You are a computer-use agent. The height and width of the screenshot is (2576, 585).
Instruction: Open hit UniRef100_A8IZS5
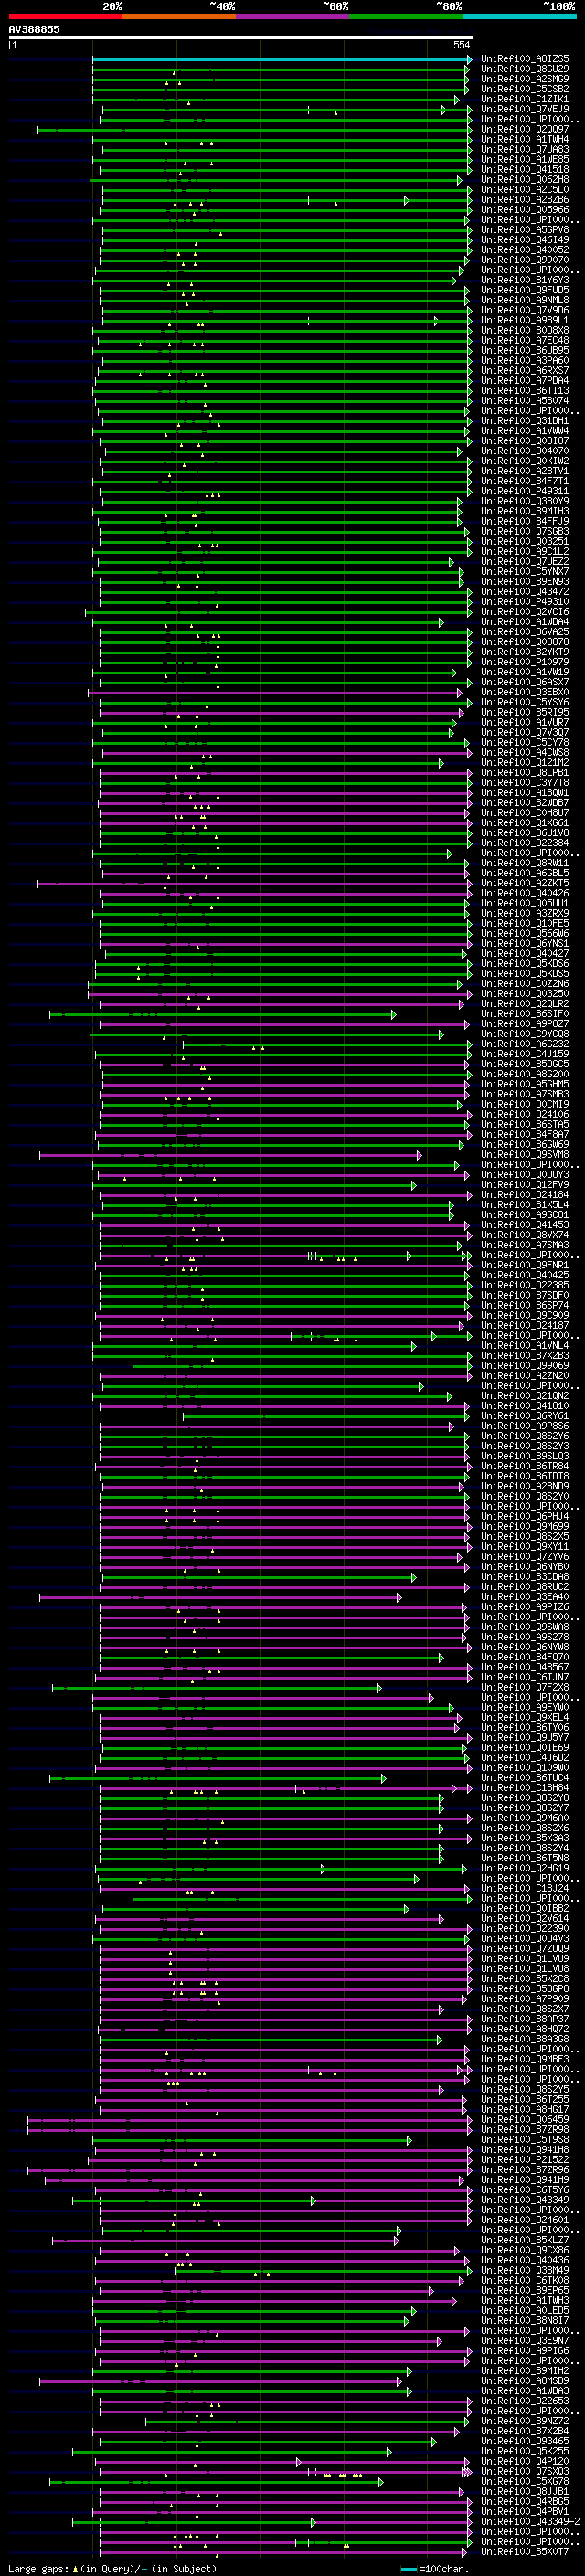[x=525, y=59]
